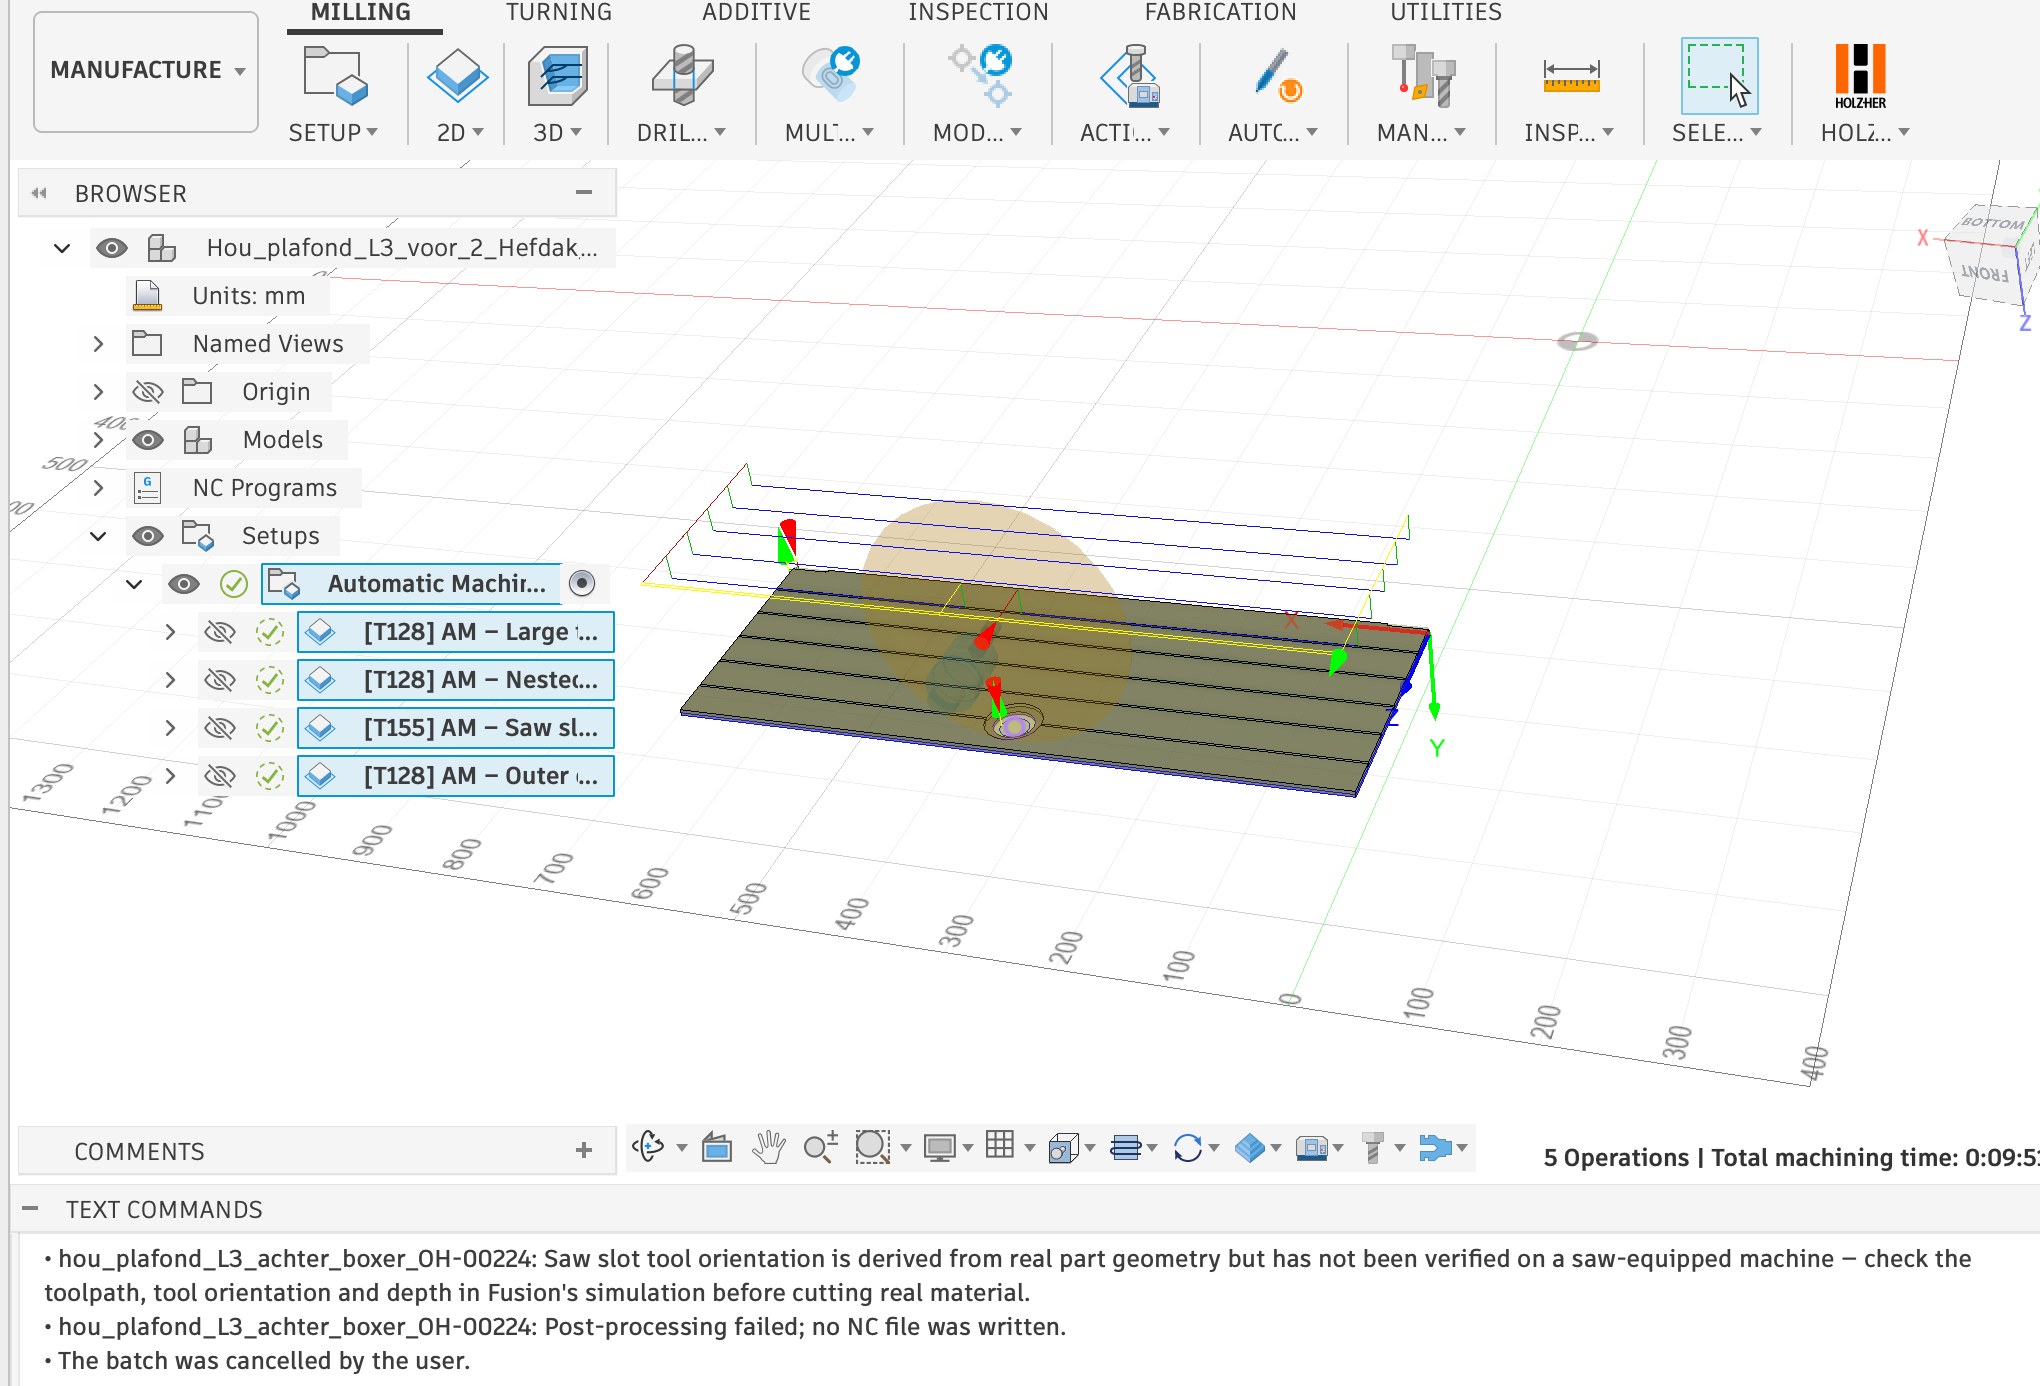This screenshot has height=1386, width=2040.
Task: Open the Grid and snaps settings icon
Action: [1000, 1145]
